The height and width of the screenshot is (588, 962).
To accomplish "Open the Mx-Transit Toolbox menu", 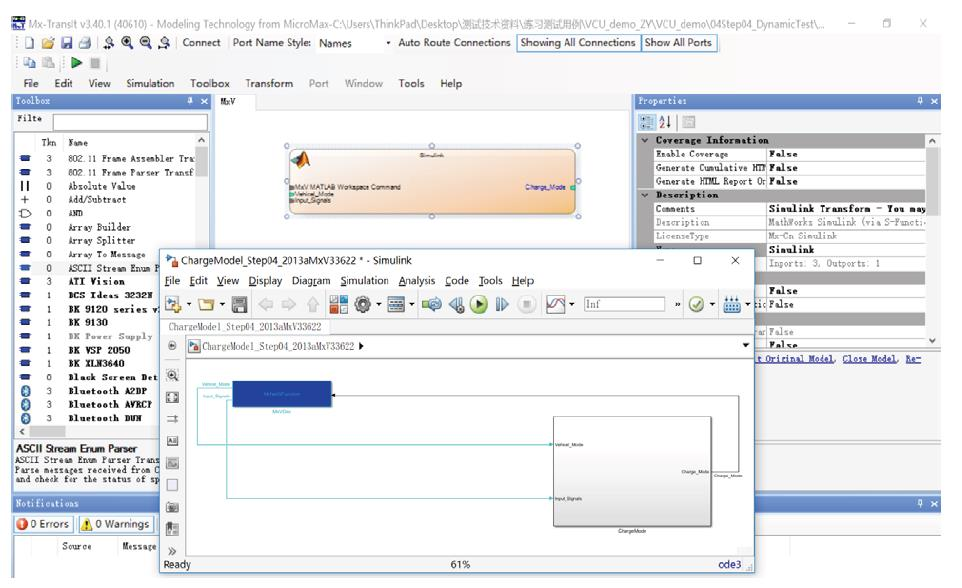I will (x=210, y=83).
